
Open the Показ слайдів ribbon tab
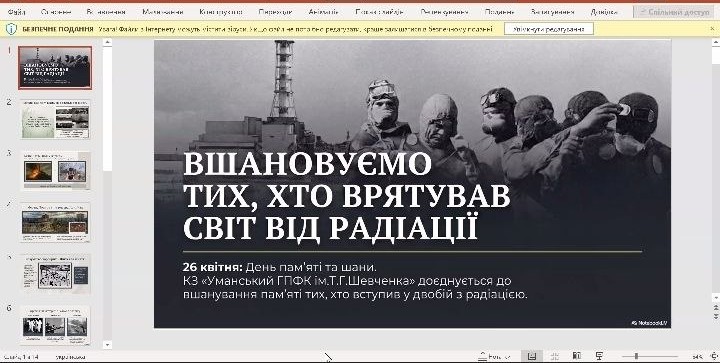coord(379,12)
